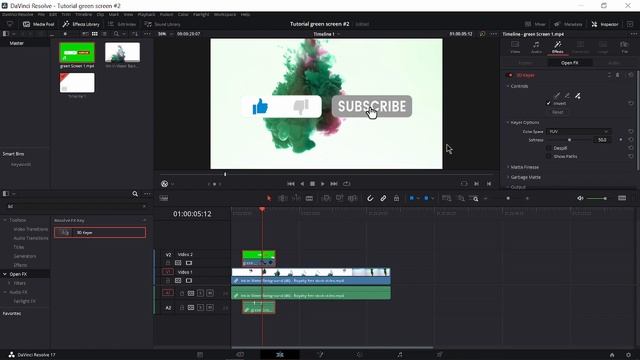Select the Master bin
Viewport: 640px width, 360px height.
(x=17, y=43)
